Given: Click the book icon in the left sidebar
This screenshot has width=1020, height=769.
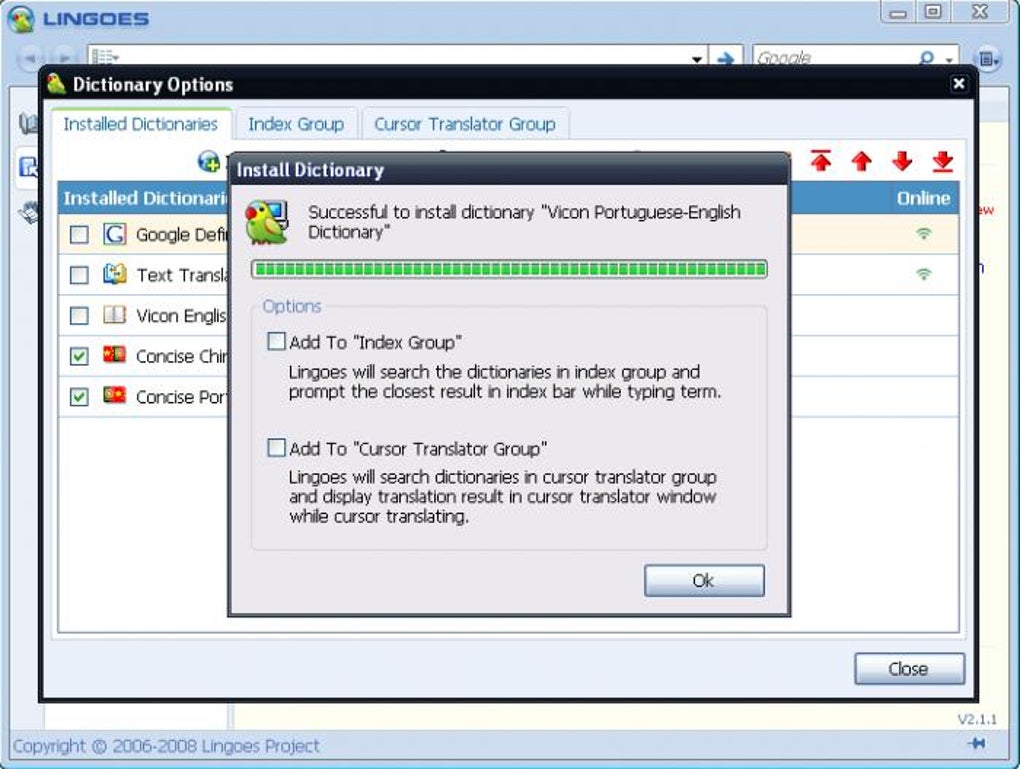Looking at the screenshot, I should 28,123.
